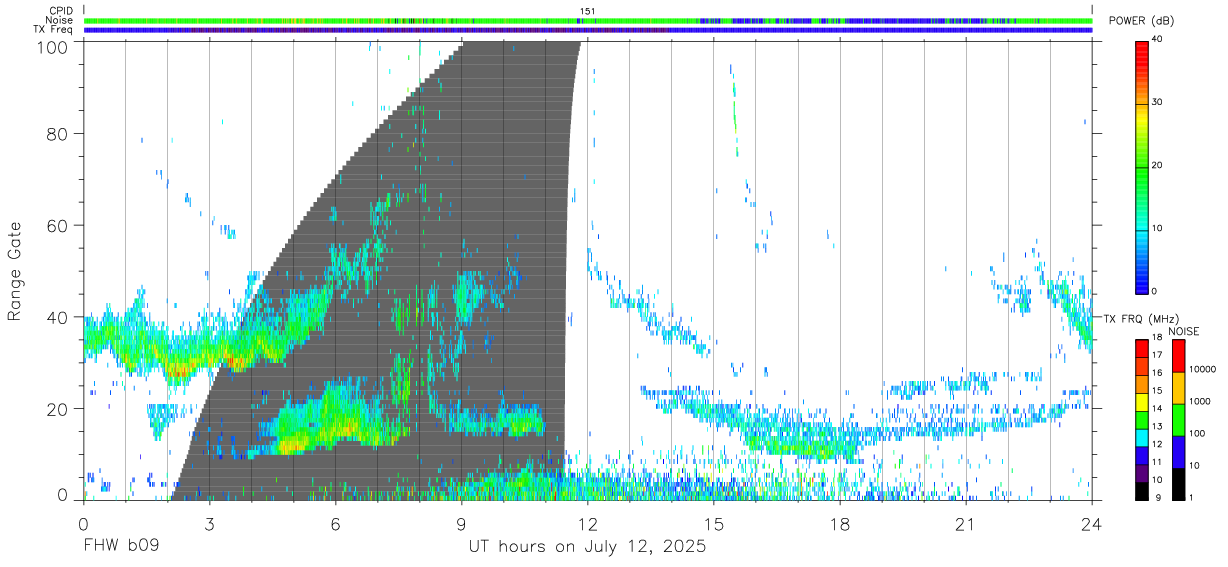This screenshot has height=567, width=1228.
Task: Pick the cyan segment of the TX FRQ colorbar
Action: click(1141, 438)
